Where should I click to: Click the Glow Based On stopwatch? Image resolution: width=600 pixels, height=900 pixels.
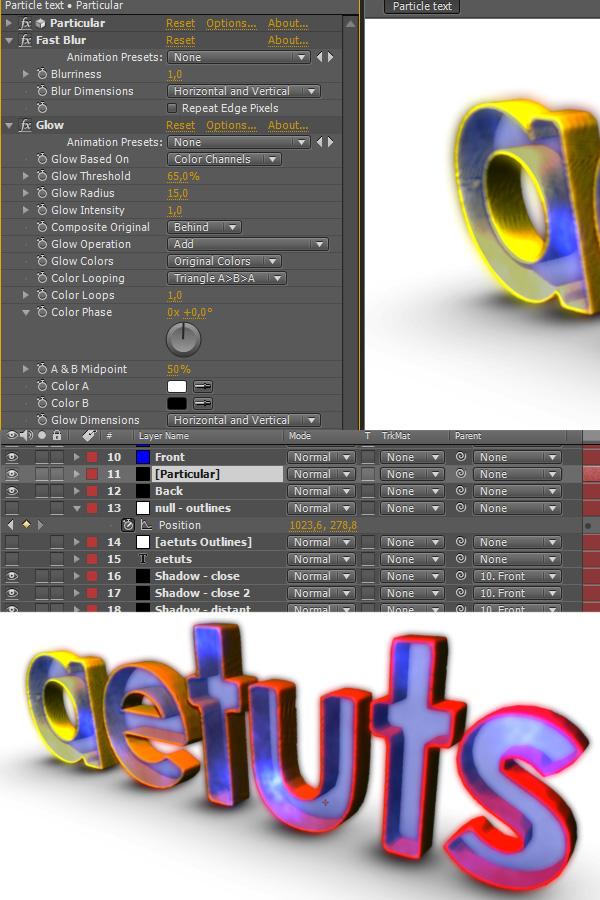pos(42,159)
